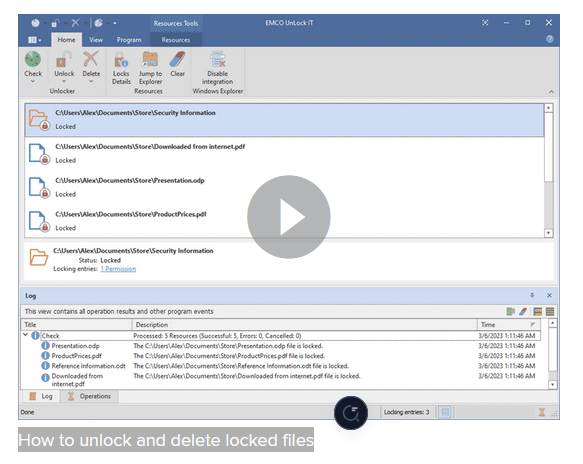Click the ribbon display options icon in title bar

485,23
